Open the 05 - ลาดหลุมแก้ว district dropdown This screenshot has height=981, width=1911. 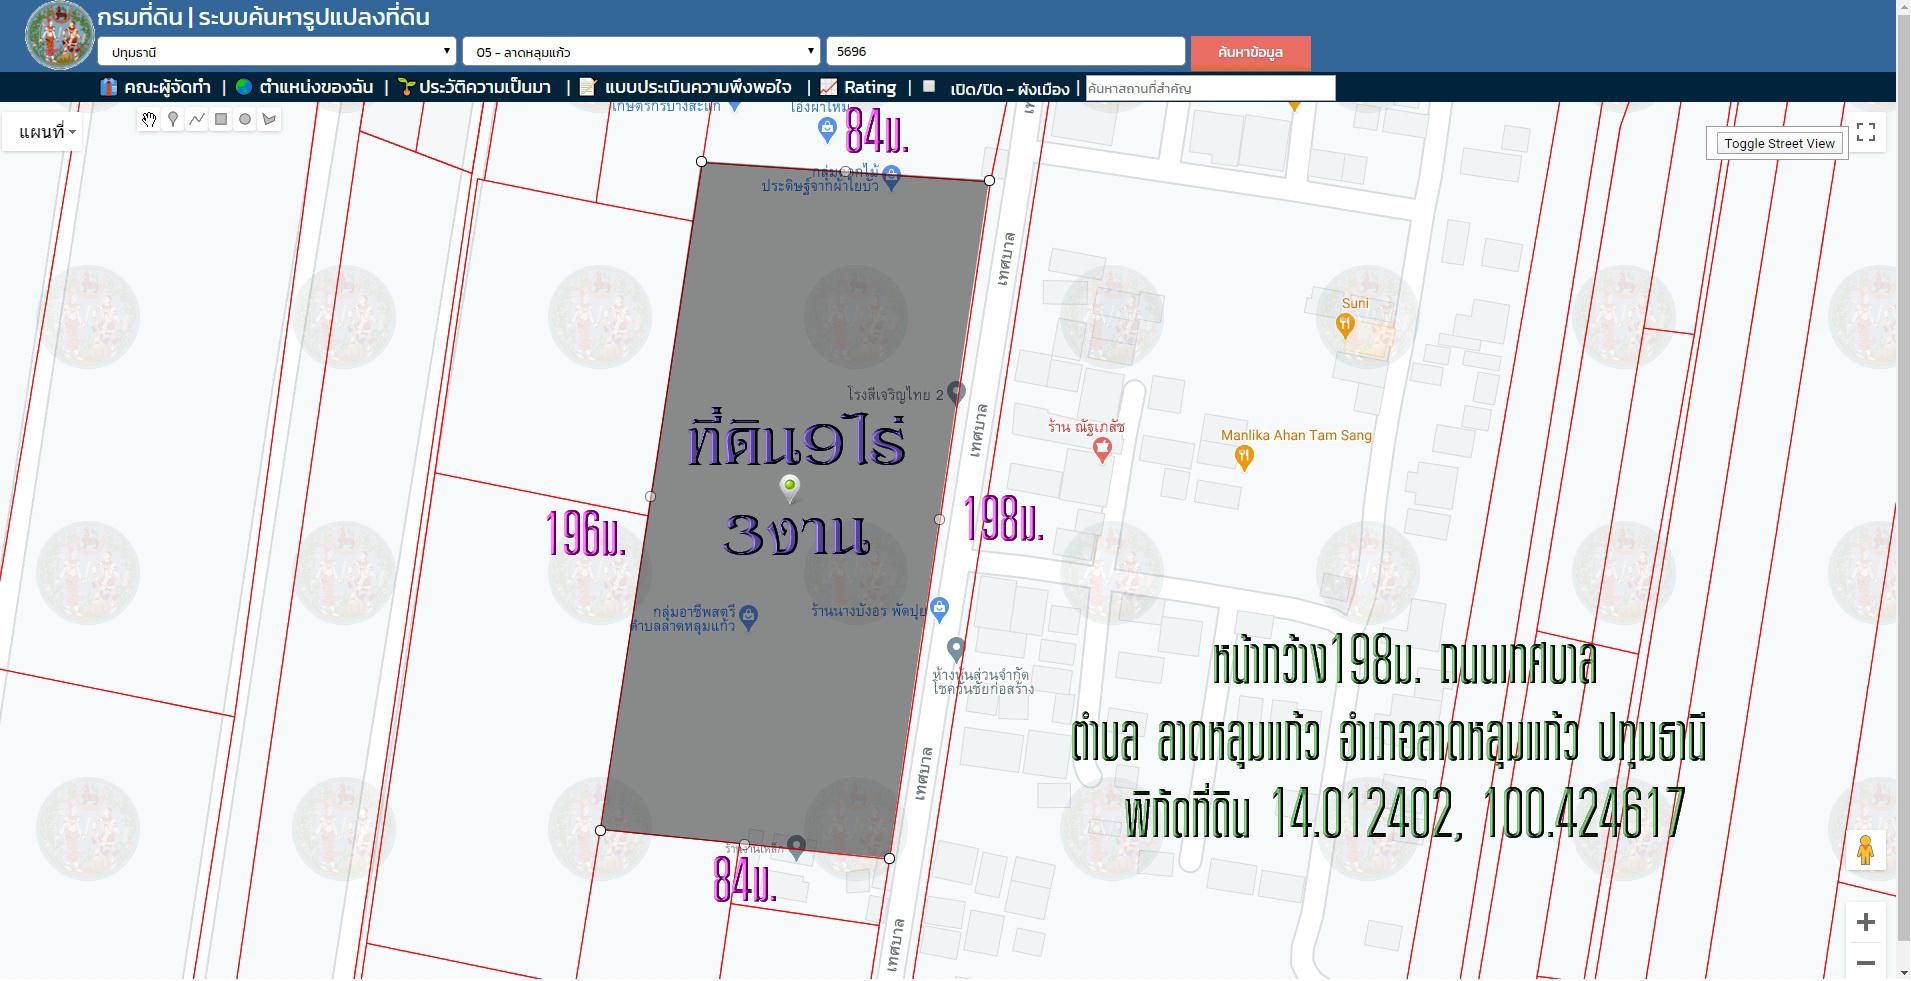point(641,51)
